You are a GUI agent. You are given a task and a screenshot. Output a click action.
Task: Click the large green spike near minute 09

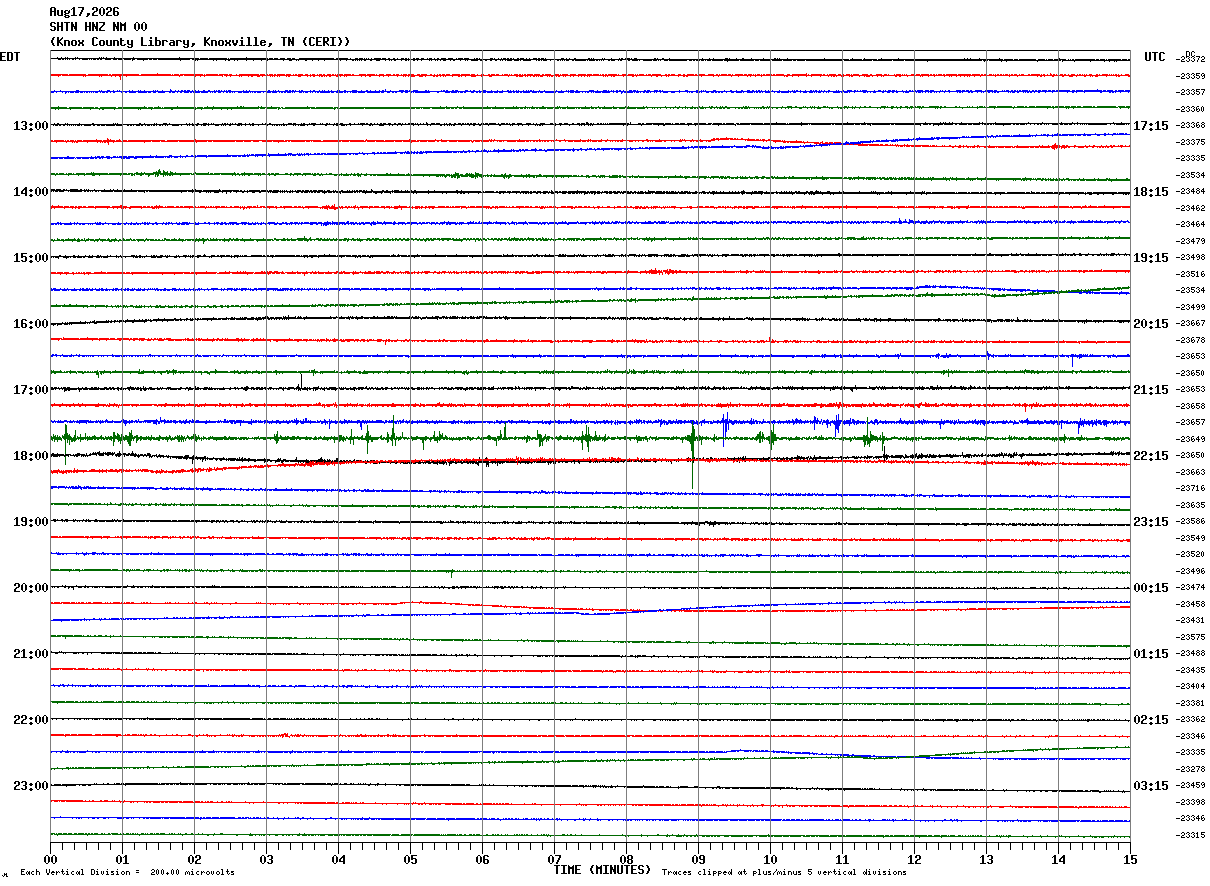(x=692, y=455)
